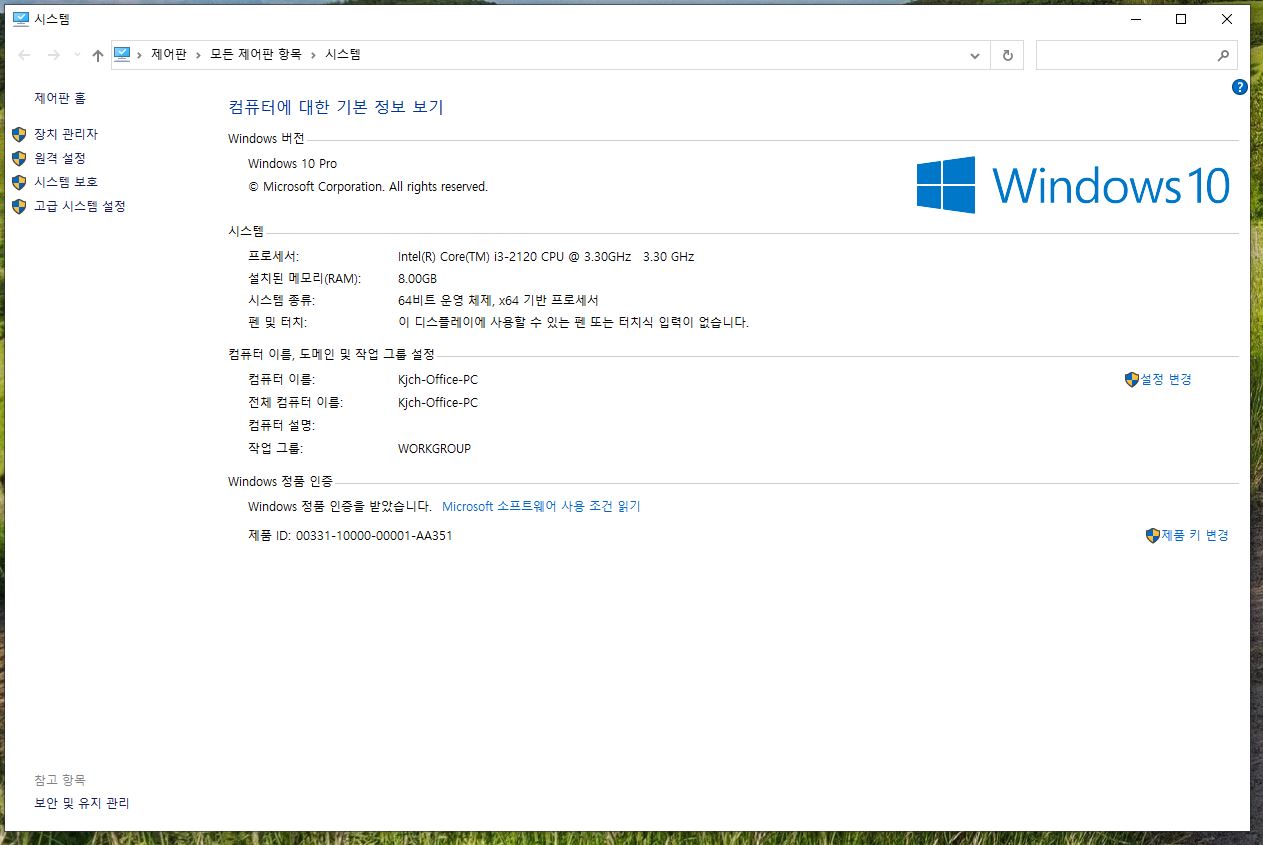
Task: Select Kjch-Office-PC in the 컴퓨터 이름 row
Action: tap(438, 380)
